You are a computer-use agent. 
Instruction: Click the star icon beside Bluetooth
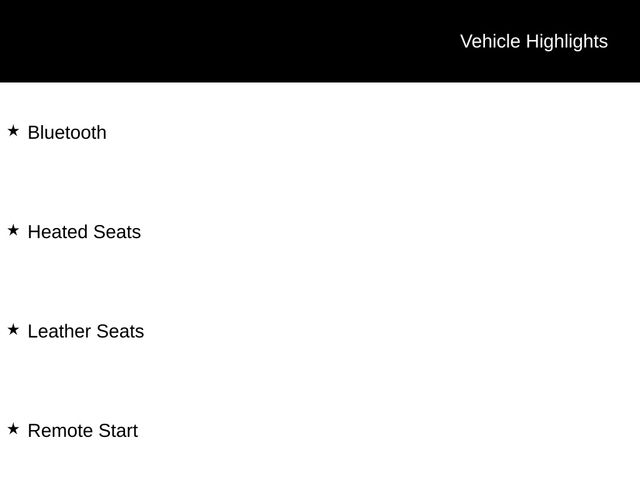pos(13,131)
